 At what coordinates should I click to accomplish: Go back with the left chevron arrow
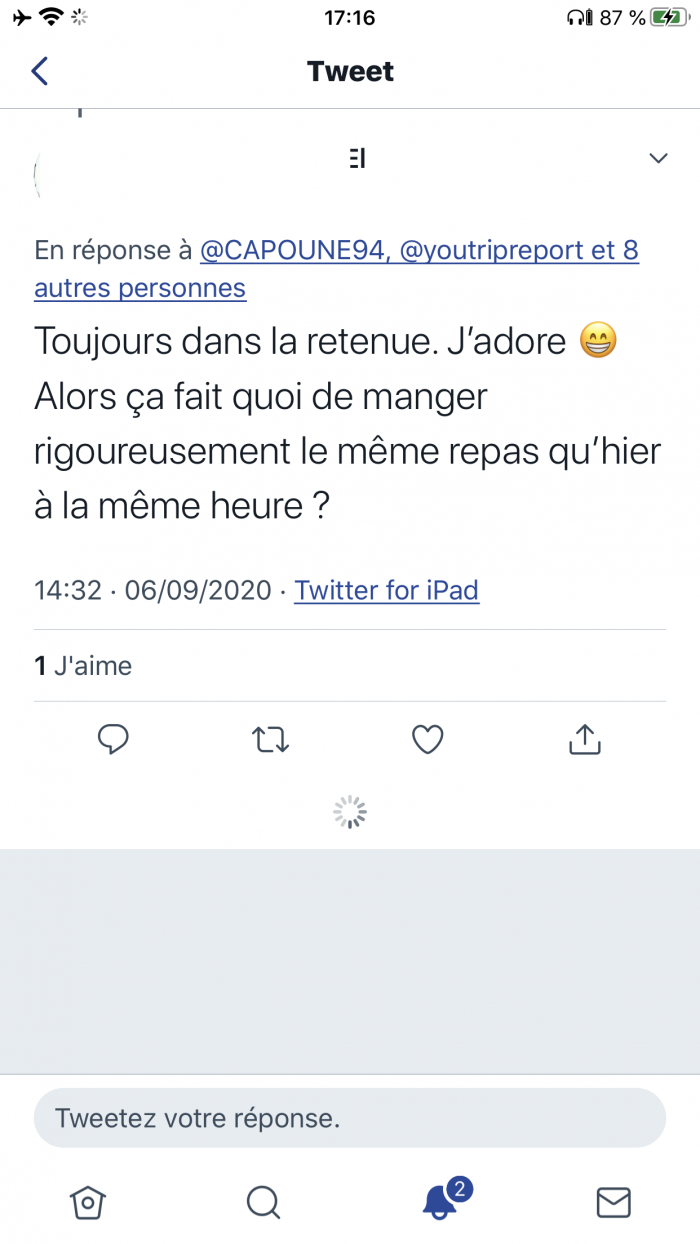tap(40, 71)
